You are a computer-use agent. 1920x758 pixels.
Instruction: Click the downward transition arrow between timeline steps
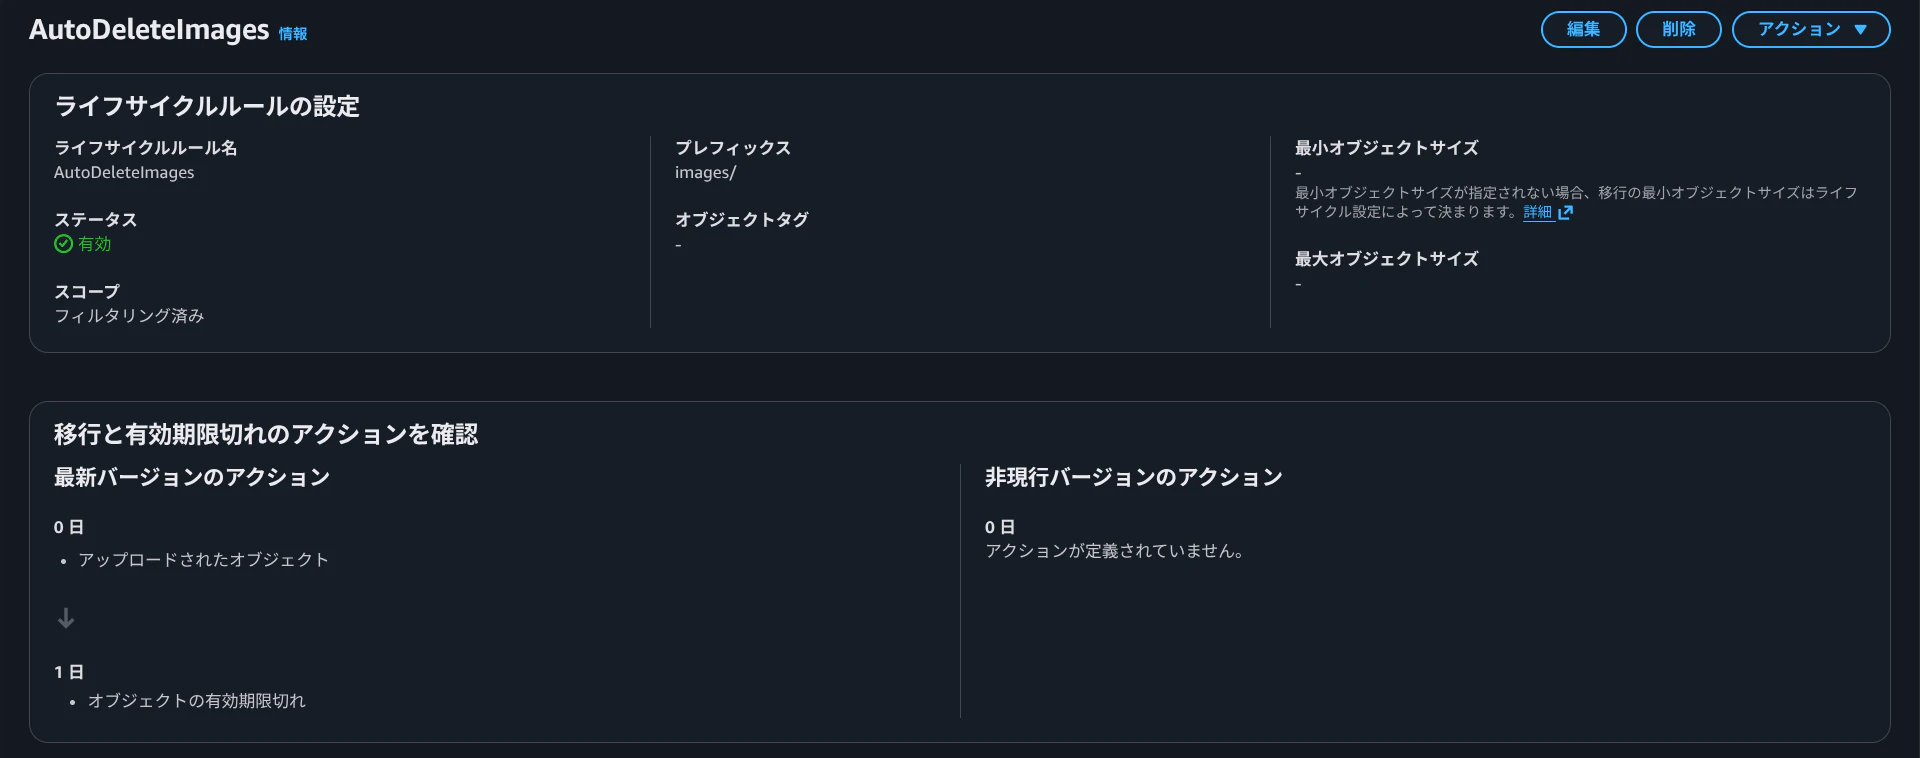[66, 617]
